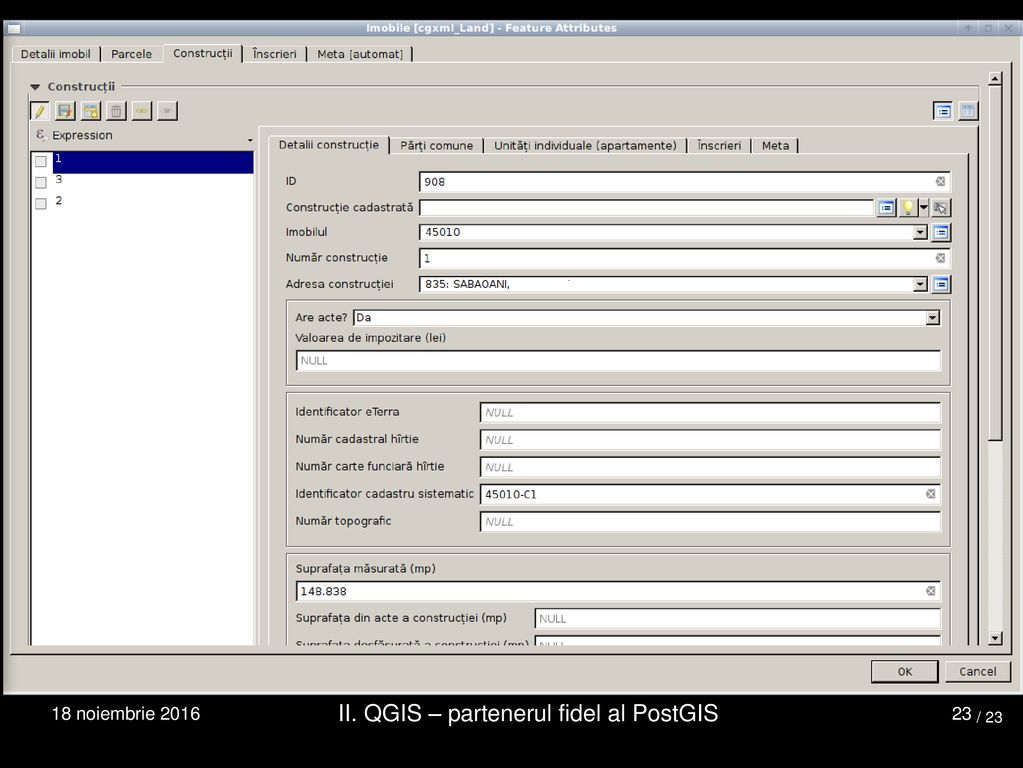Select Construcție cadastrată feature on map
The width and height of the screenshot is (1023, 768).
point(940,207)
